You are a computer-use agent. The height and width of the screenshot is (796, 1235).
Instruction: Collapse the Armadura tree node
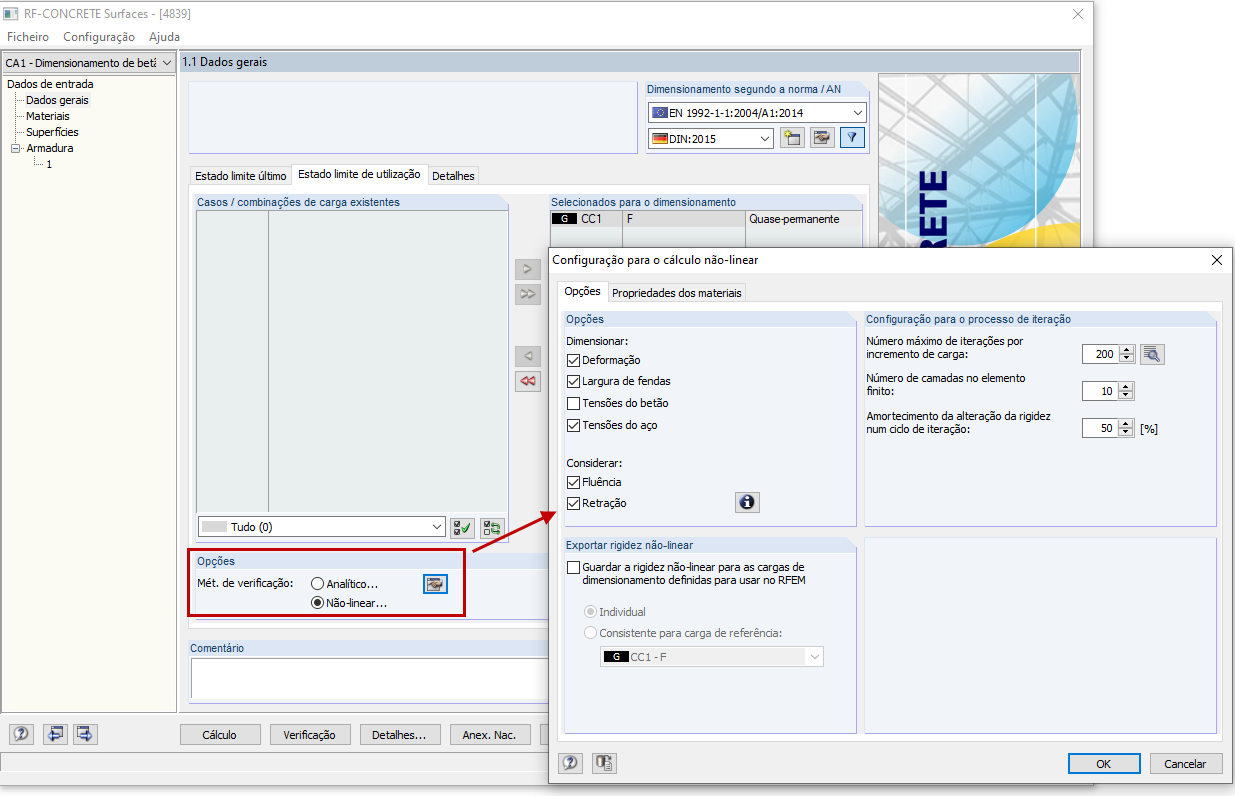pos(16,148)
